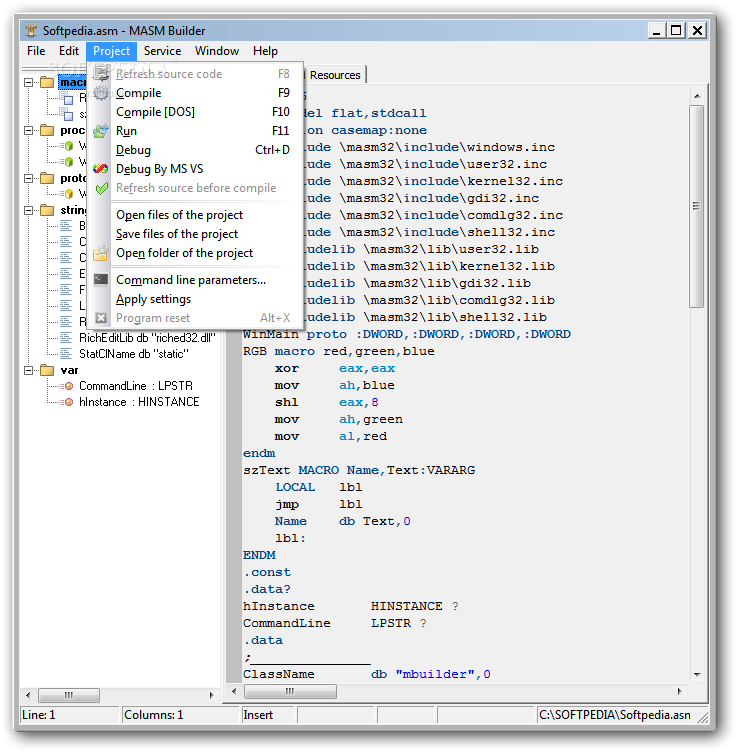Click the Run icon in Project menu
The height and width of the screenshot is (752, 737).
tap(101, 131)
